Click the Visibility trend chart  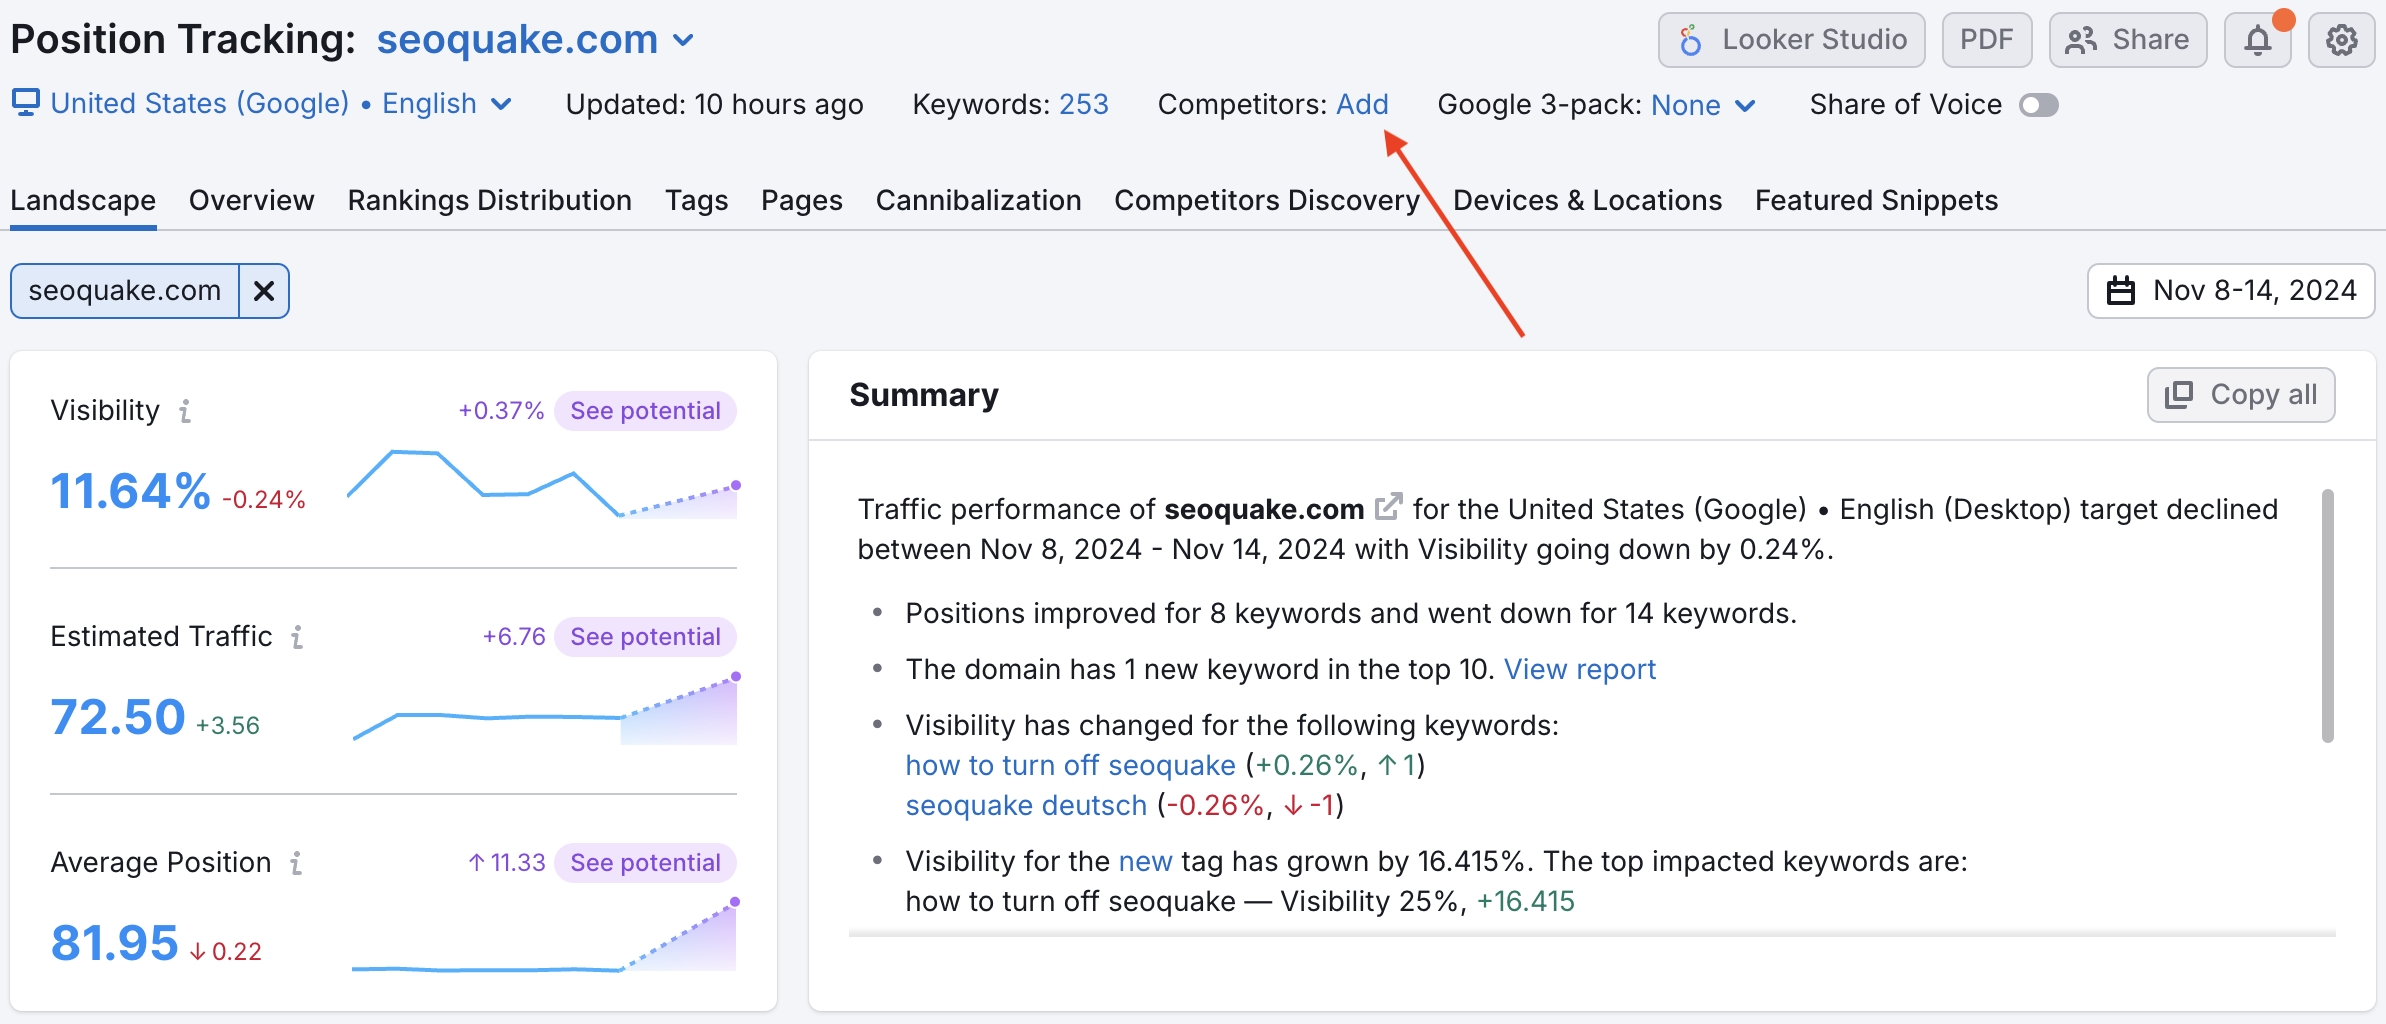[542, 484]
